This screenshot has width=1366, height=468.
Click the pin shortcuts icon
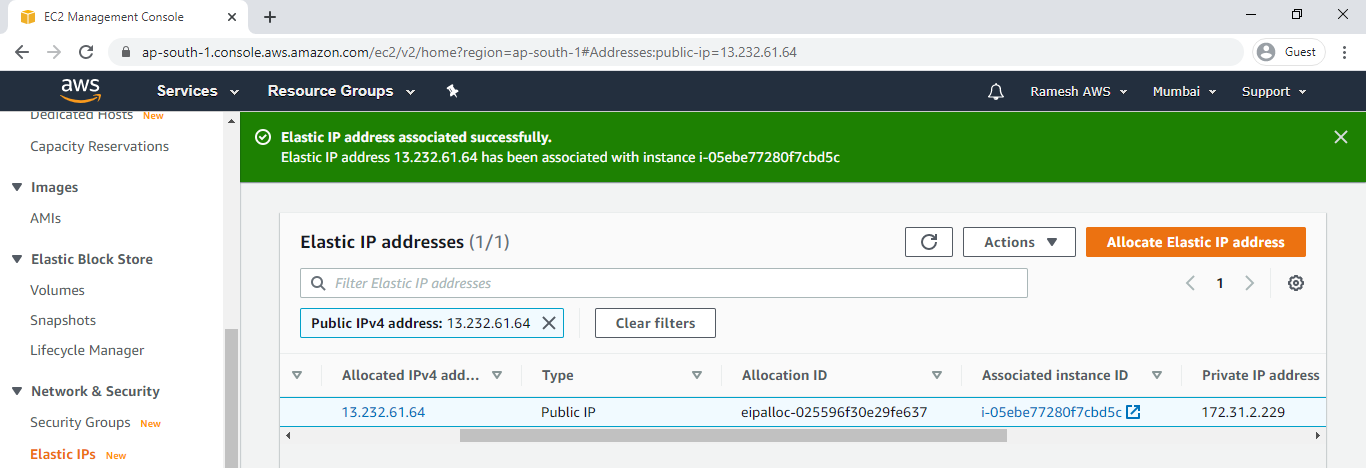452,91
